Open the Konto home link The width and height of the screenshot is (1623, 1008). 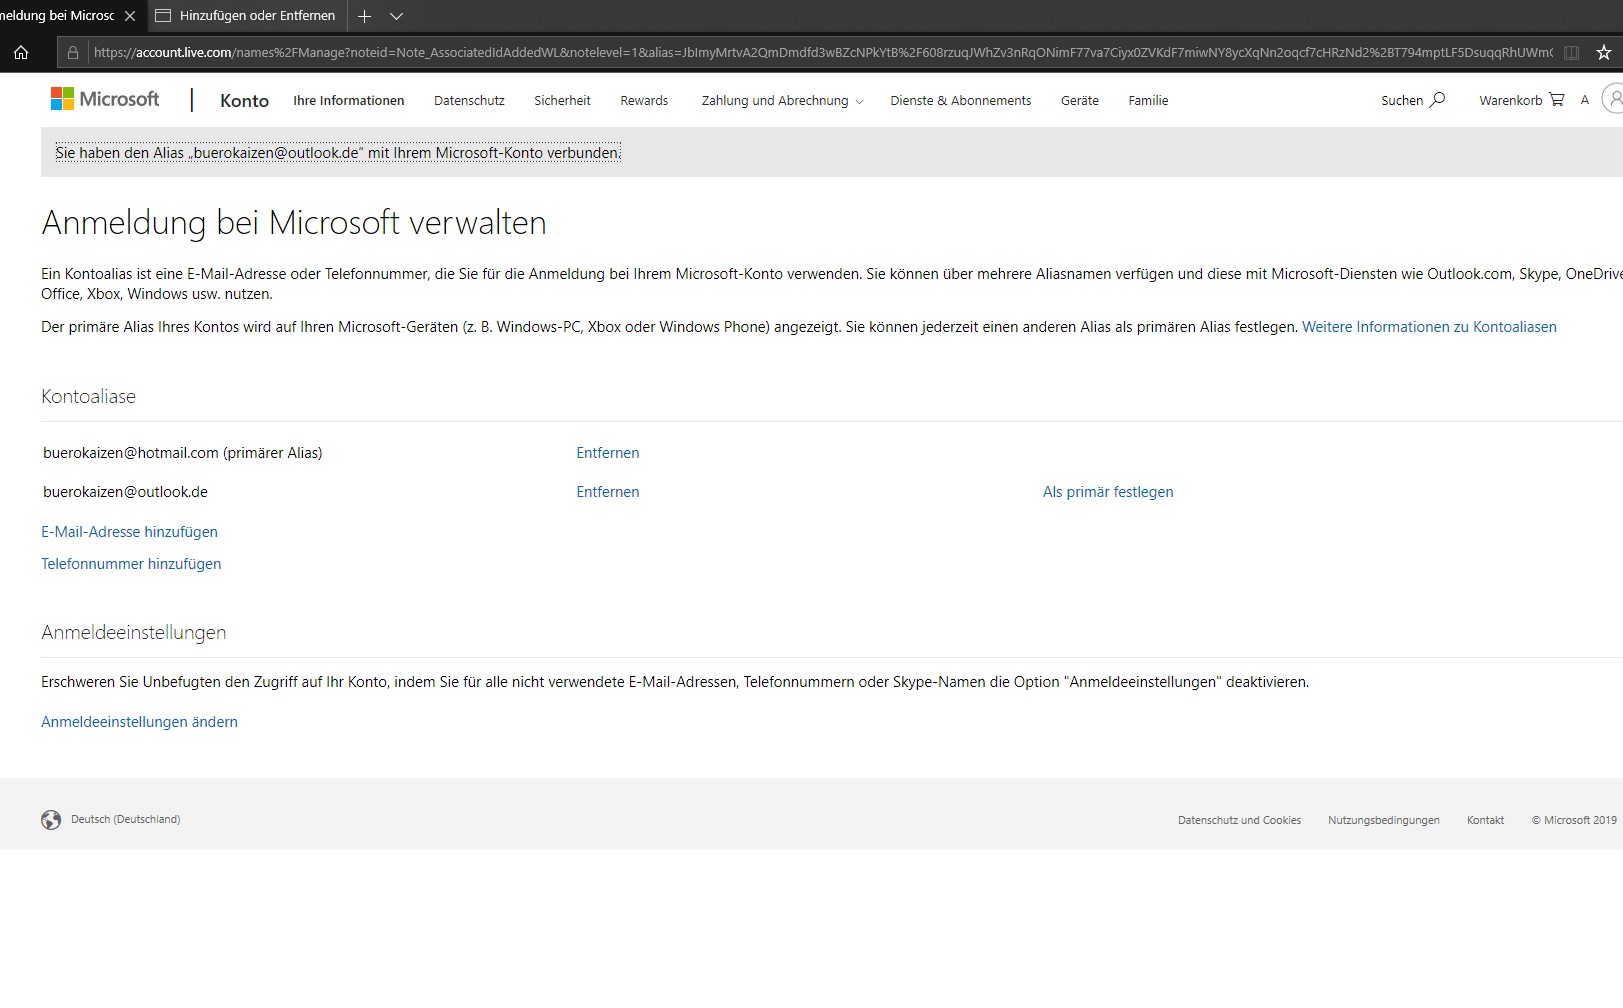(244, 100)
